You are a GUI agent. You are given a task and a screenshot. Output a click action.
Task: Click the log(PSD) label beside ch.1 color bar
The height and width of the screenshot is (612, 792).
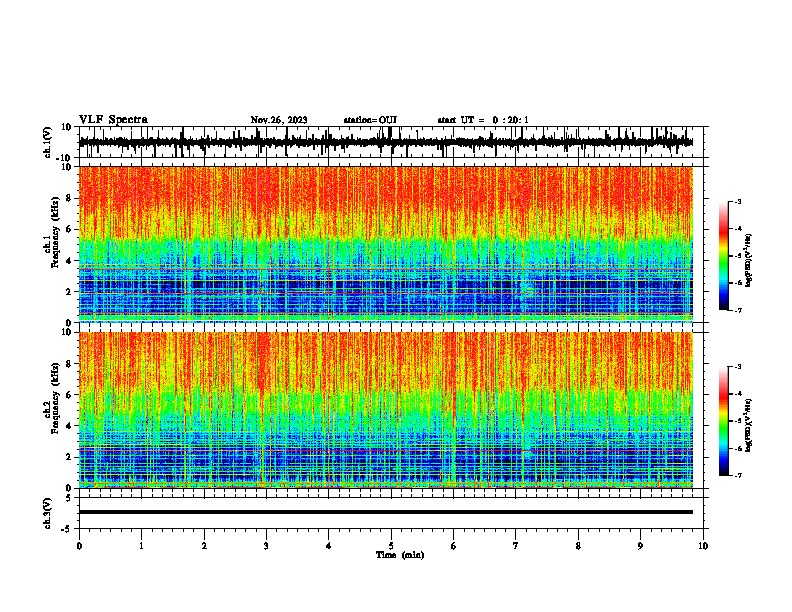[749, 260]
